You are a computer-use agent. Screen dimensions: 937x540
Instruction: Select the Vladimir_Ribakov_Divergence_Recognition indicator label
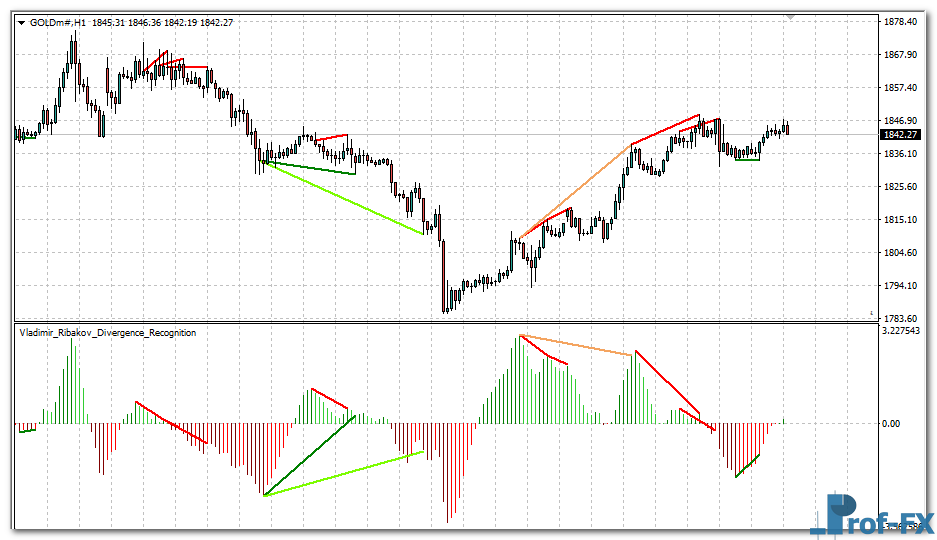[107, 332]
